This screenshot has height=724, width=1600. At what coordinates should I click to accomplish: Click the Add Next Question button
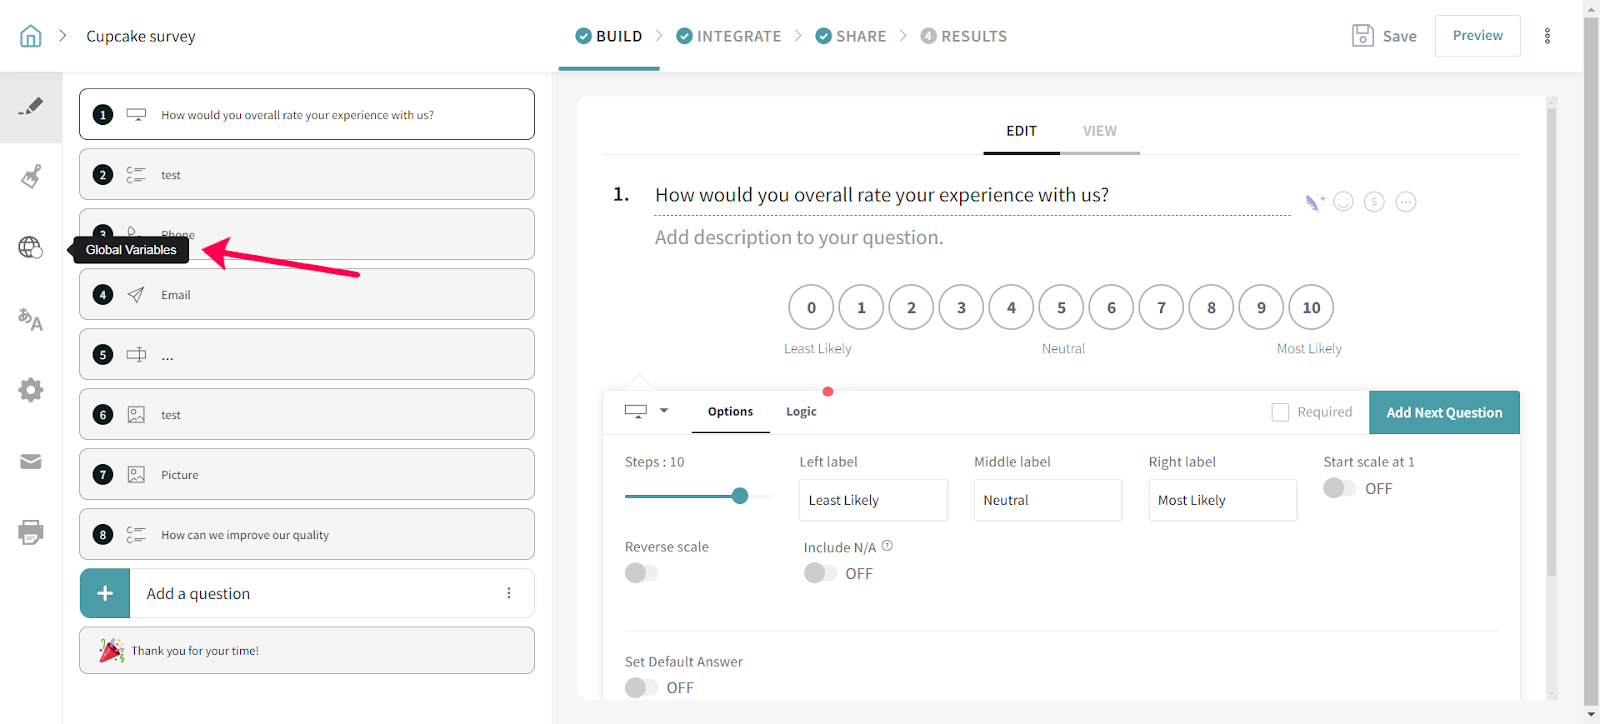click(x=1443, y=412)
